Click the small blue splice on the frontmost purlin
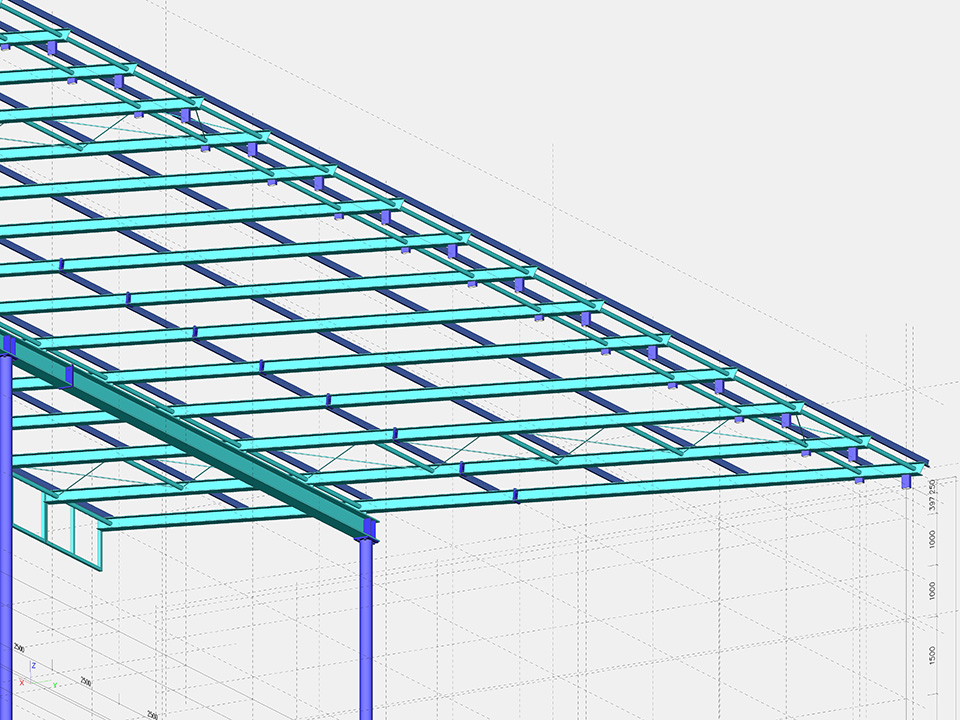The height and width of the screenshot is (720, 960). click(x=516, y=494)
